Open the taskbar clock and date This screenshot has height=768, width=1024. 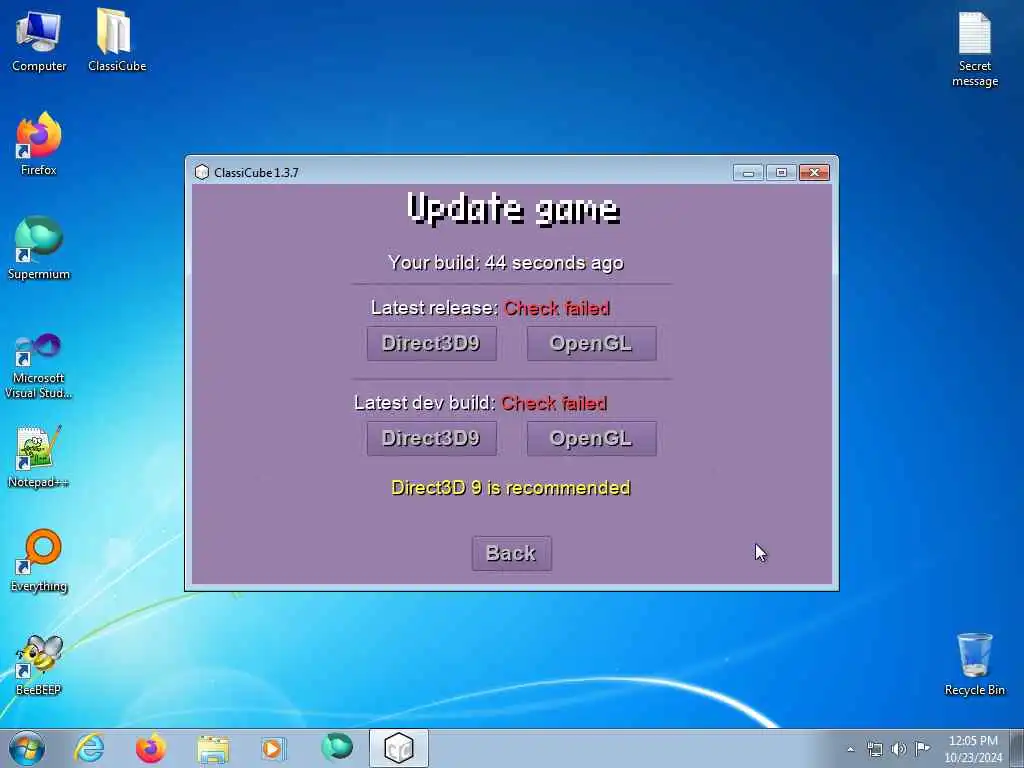point(973,749)
